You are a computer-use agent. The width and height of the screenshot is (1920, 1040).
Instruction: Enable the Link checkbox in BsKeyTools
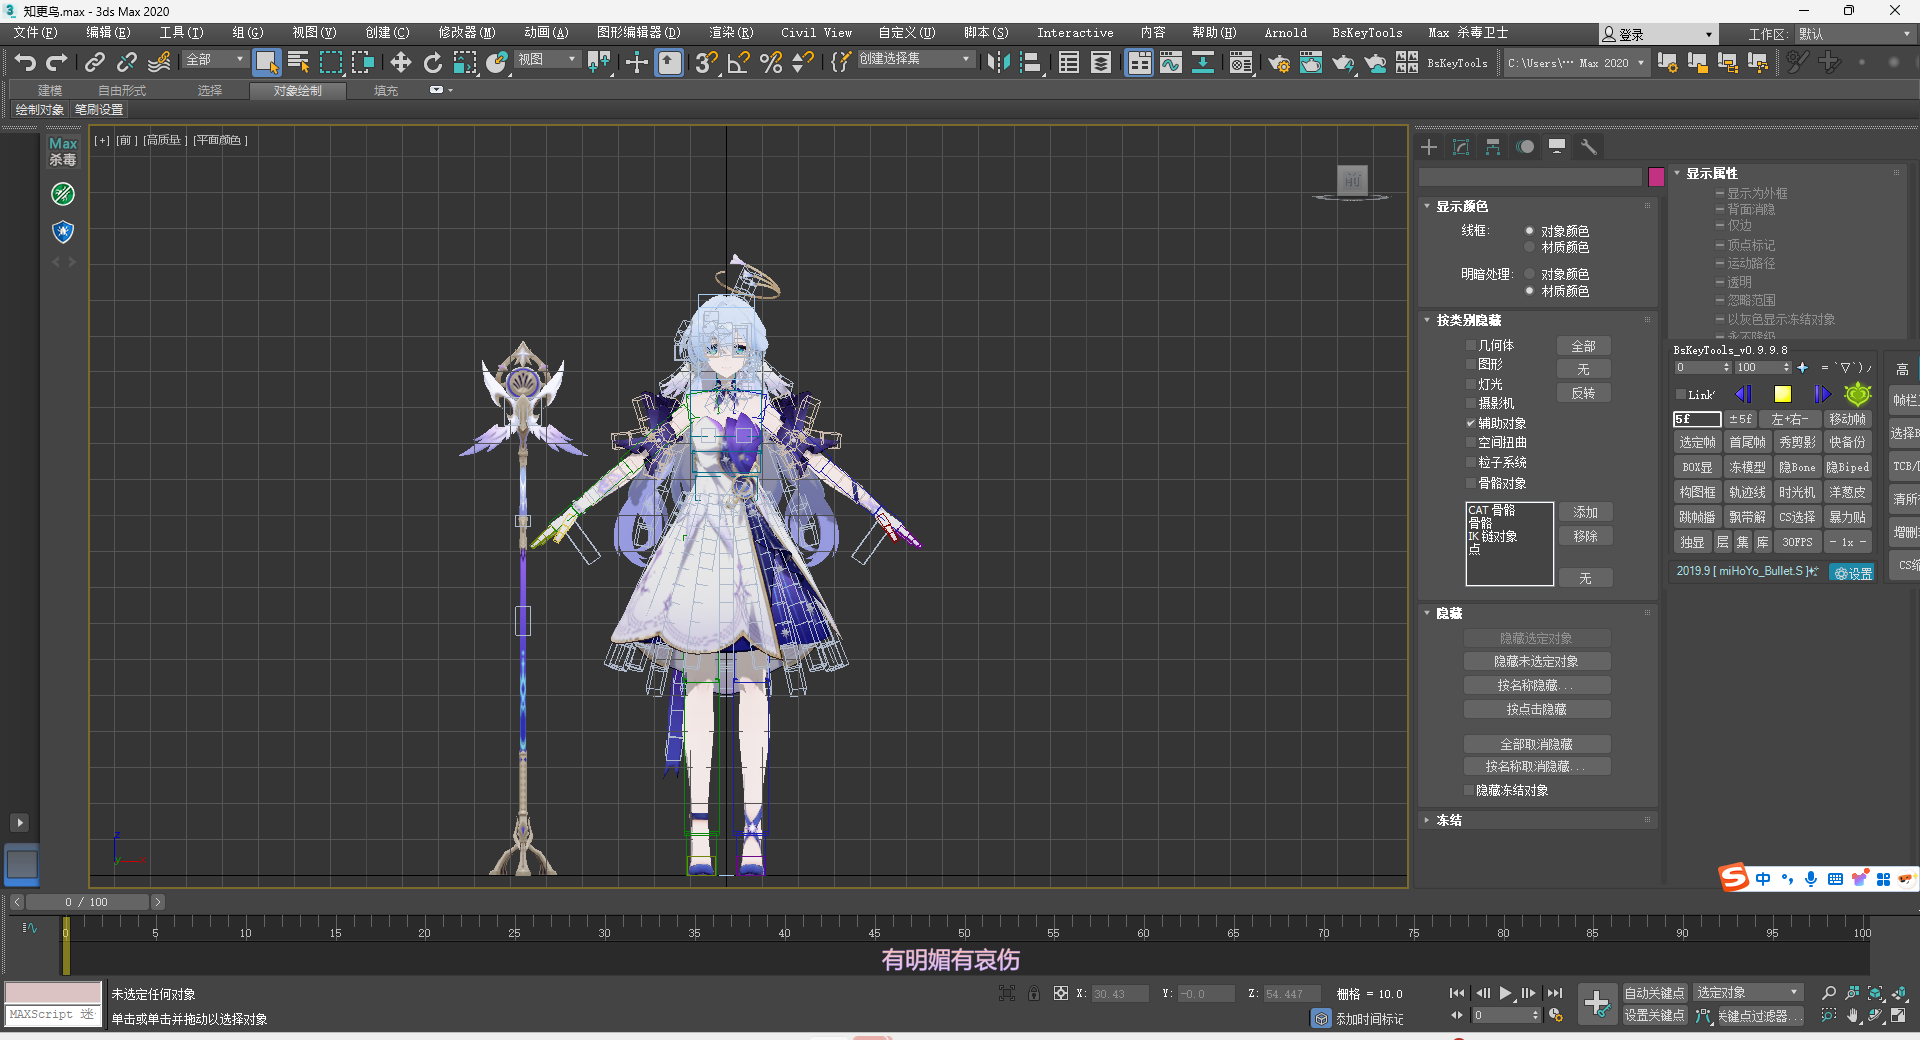[1681, 395]
